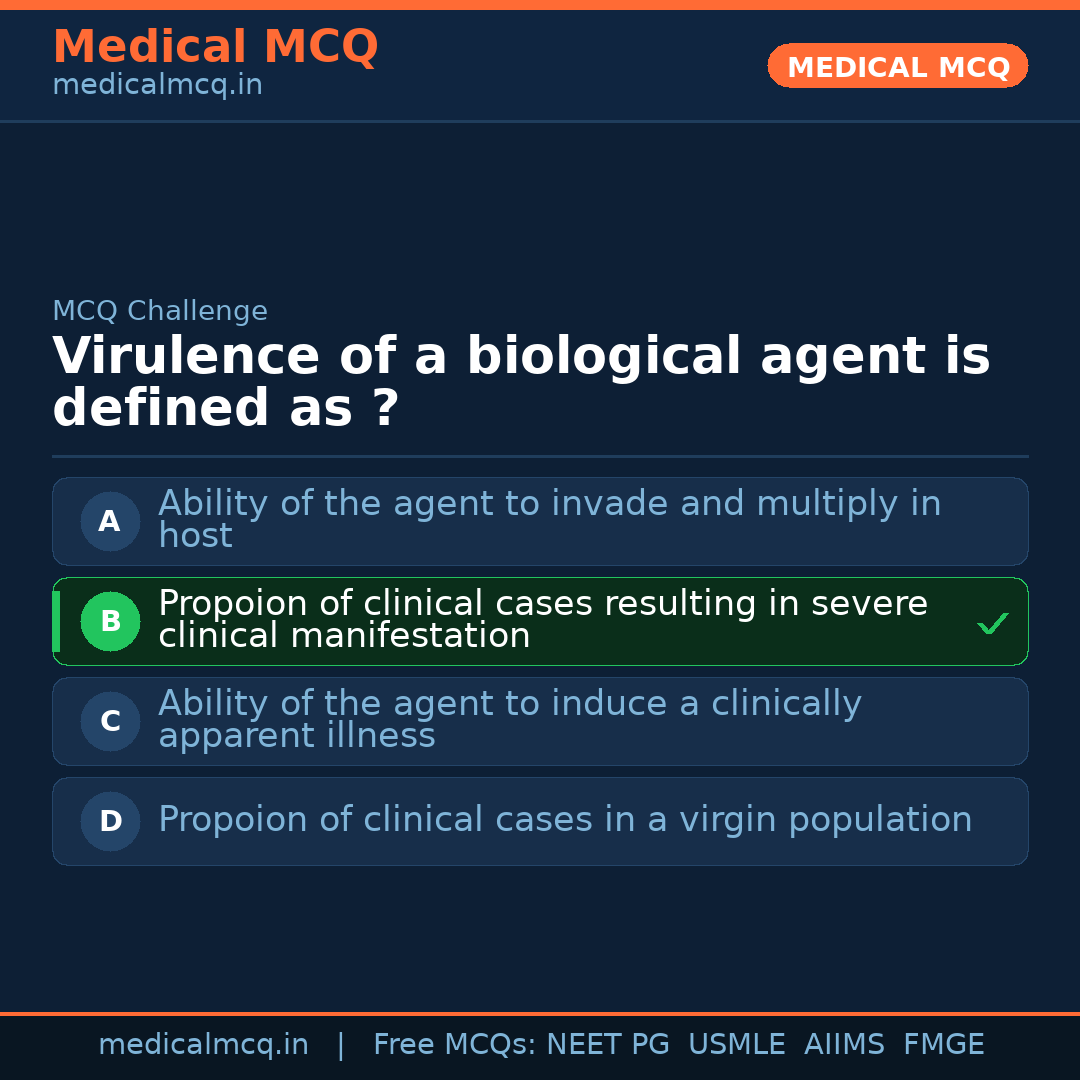Select answer 'Ability of the agent to induce a clinically apparent illness'
Viewport: 1080px width, 1080px height.
point(509,719)
